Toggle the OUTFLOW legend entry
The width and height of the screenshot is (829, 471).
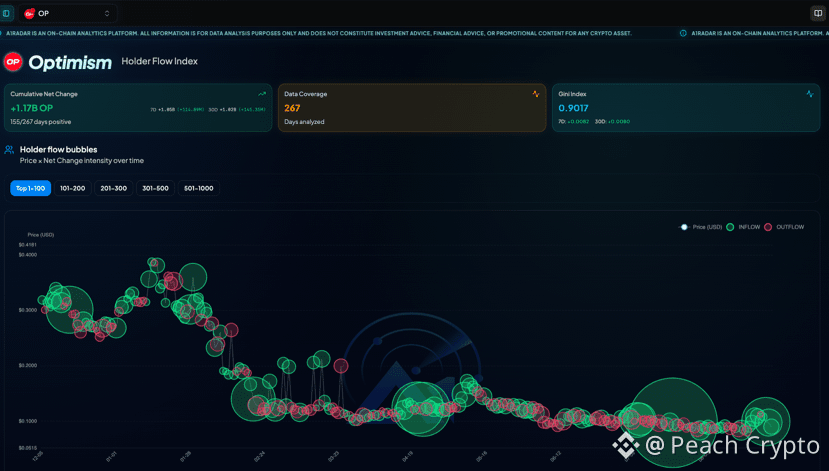point(784,227)
